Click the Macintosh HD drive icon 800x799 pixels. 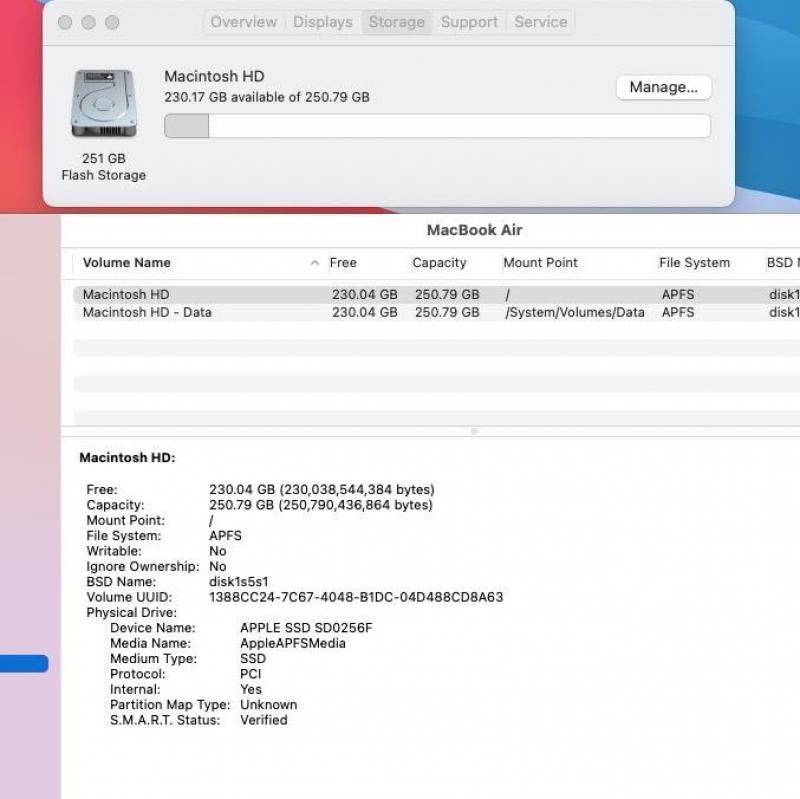pyautogui.click(x=104, y=104)
